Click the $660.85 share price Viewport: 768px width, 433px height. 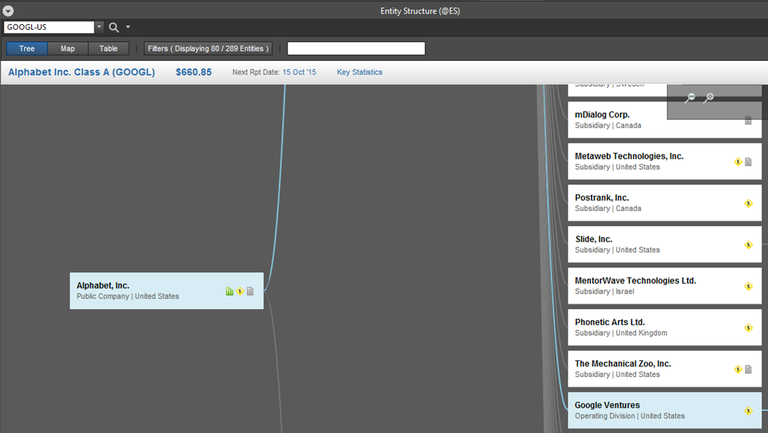coord(194,72)
